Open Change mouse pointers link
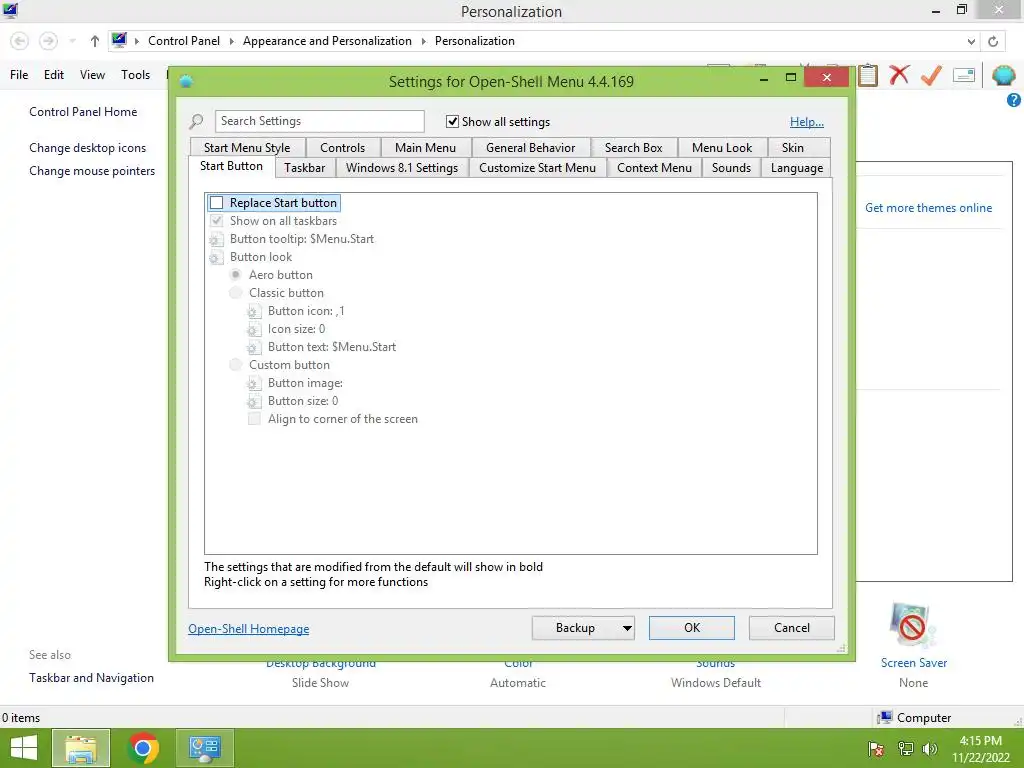The width and height of the screenshot is (1024, 768). [92, 171]
